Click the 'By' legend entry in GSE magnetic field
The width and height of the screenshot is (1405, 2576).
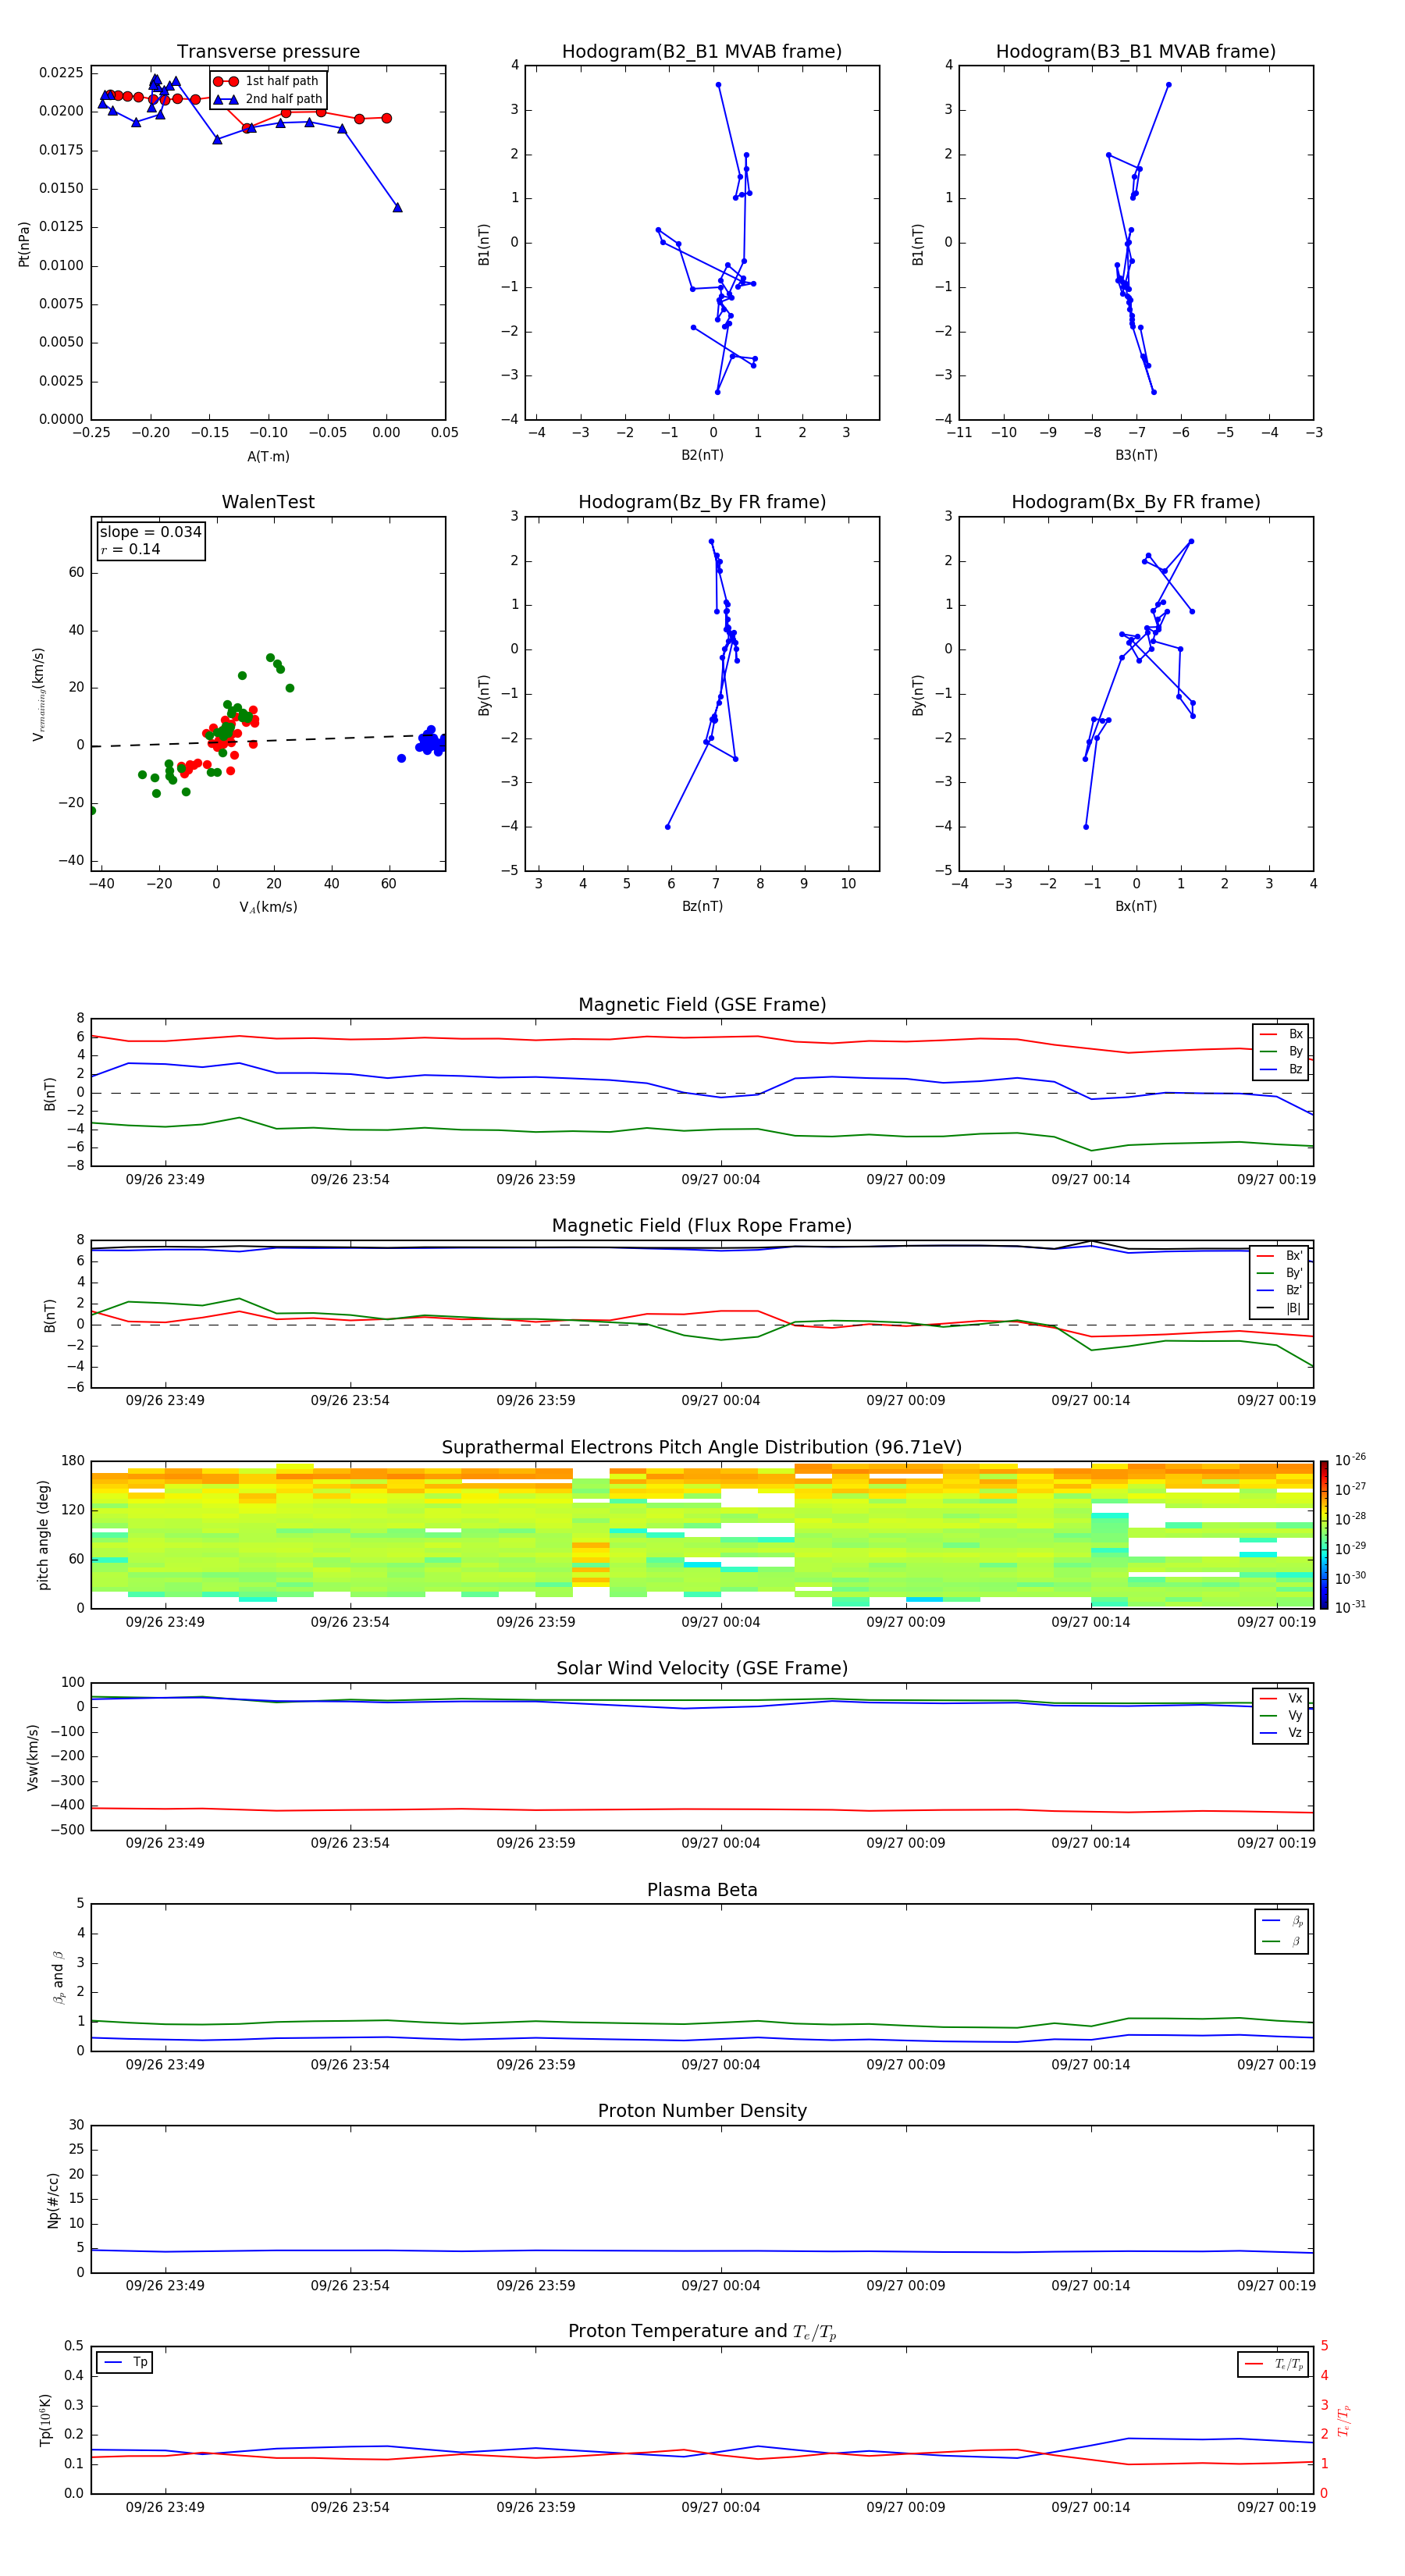click(x=1281, y=1051)
